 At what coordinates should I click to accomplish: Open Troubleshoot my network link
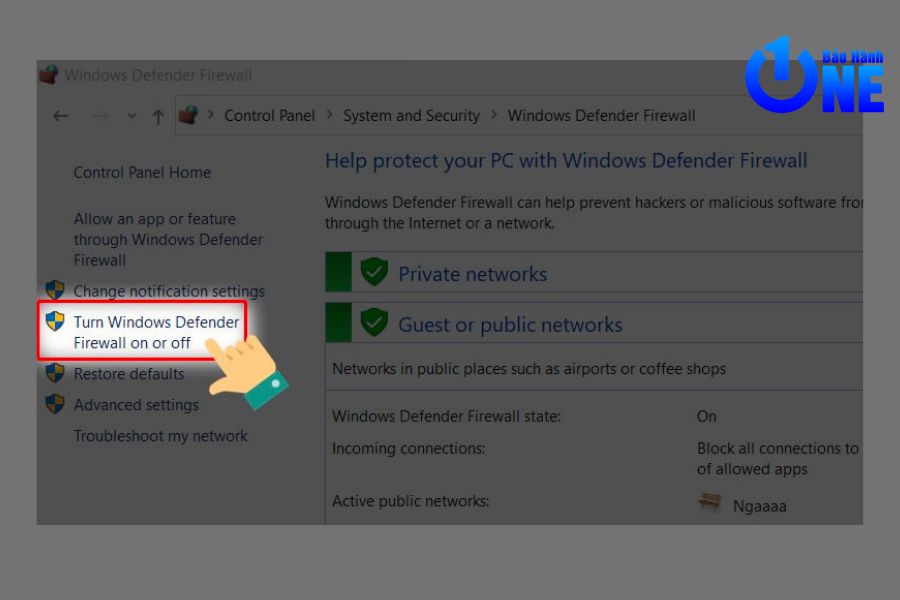pos(160,436)
